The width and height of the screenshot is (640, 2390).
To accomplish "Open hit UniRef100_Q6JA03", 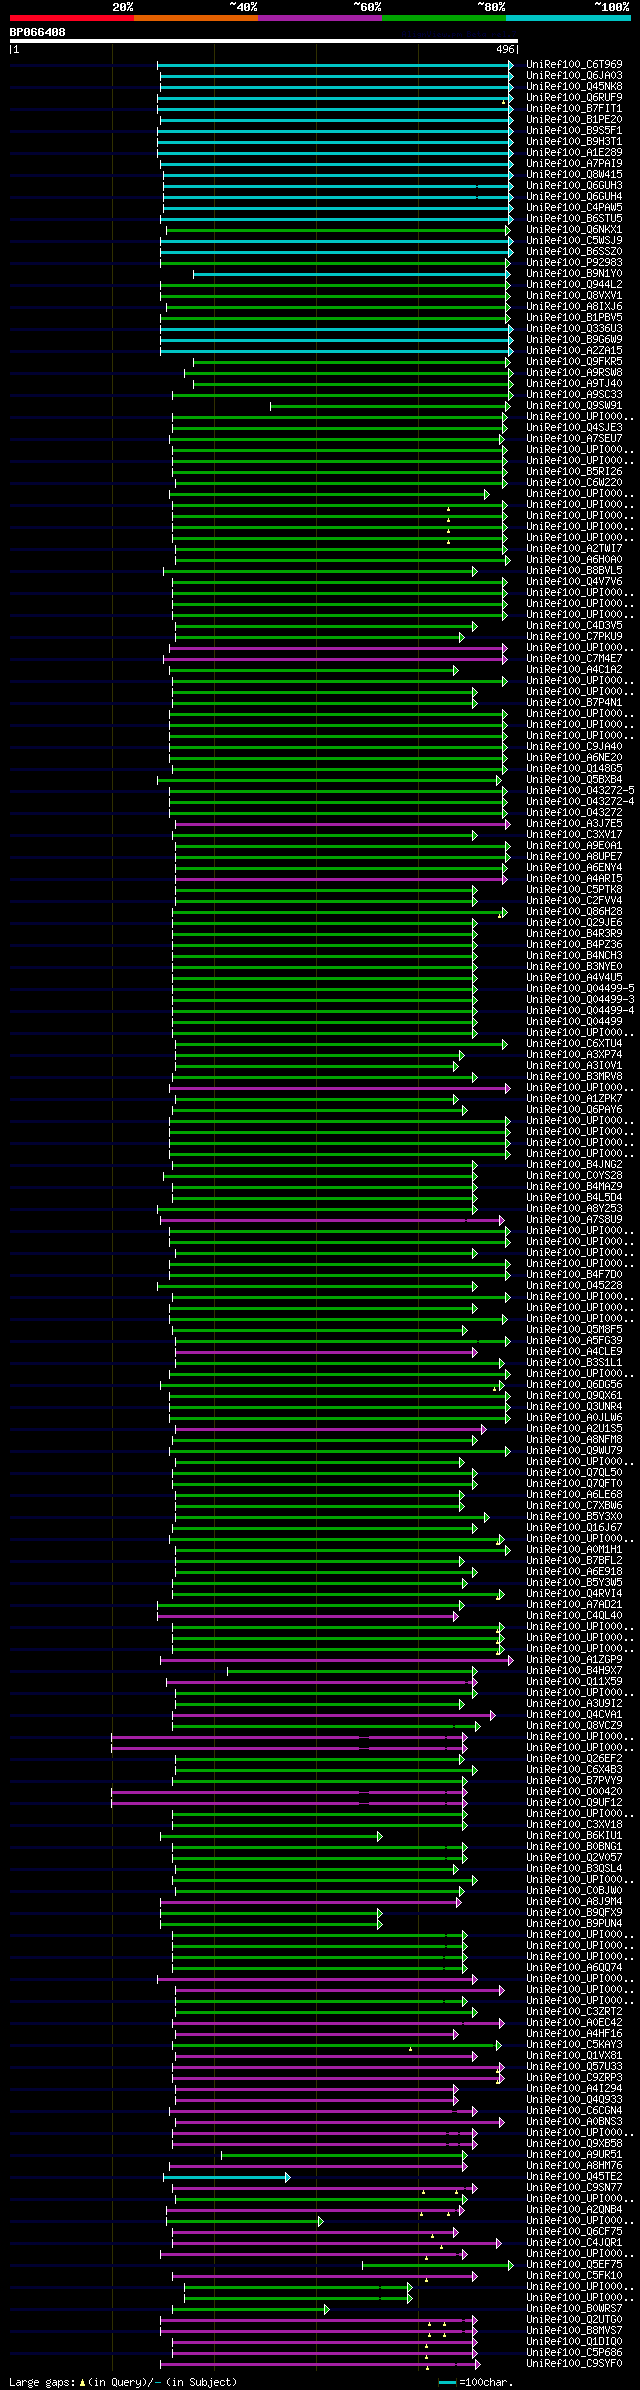I will coord(574,75).
